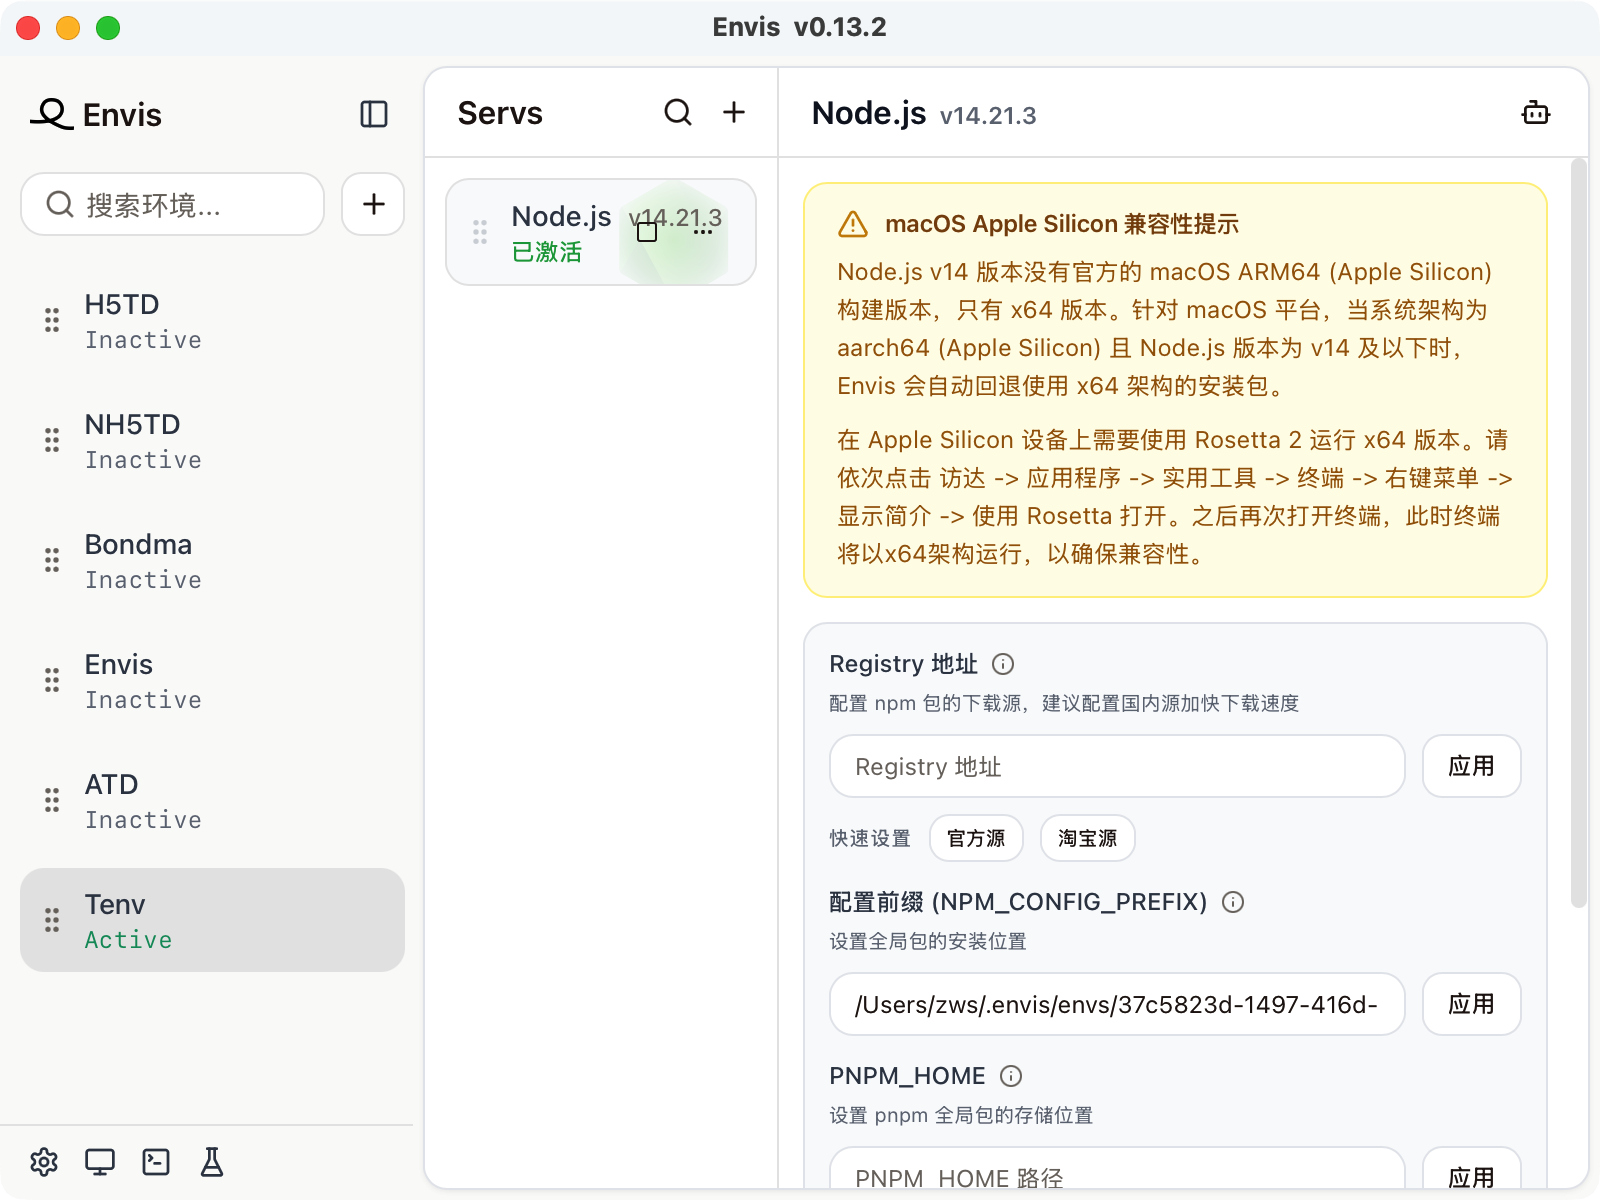This screenshot has height=1200, width=1600.
Task: Open settings gear icon
Action: pos(44,1162)
